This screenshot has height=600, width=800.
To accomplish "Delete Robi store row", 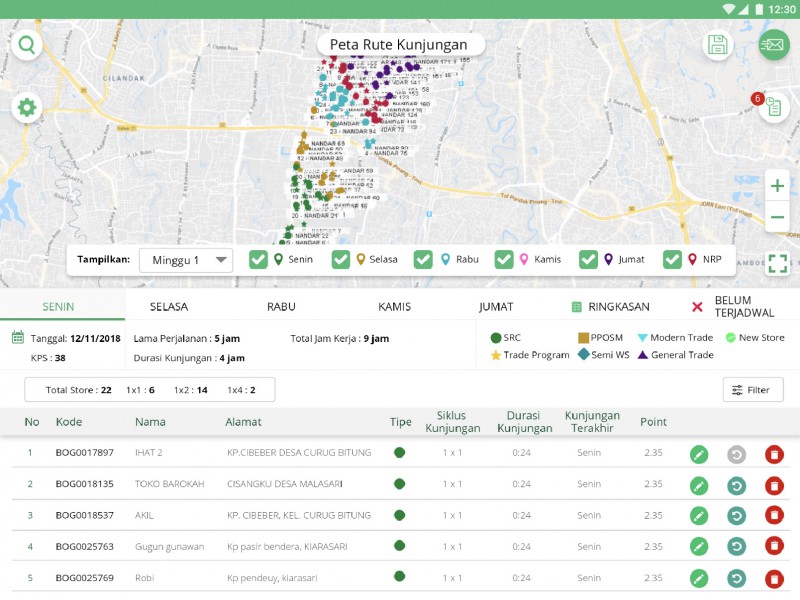I will (x=774, y=579).
